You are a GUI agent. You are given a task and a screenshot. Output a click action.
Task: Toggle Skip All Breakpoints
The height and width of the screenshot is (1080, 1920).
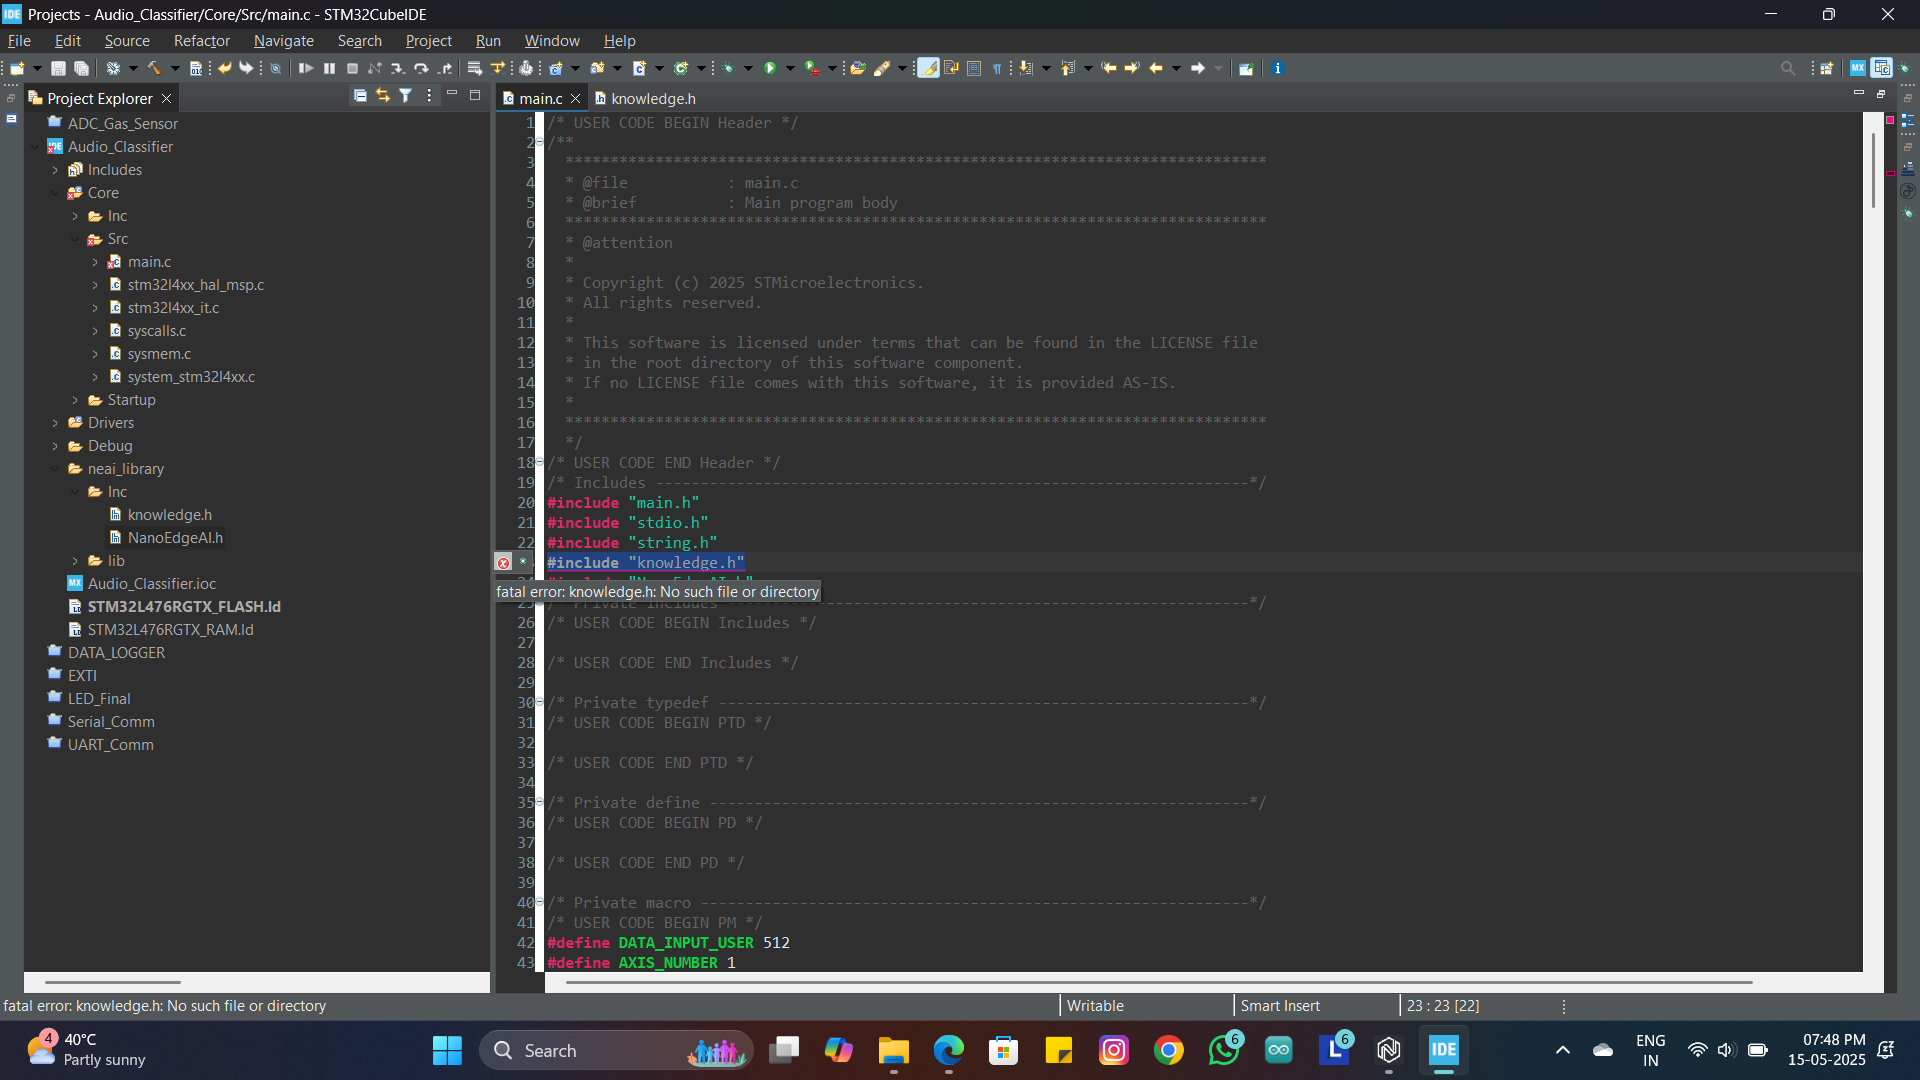[276, 68]
